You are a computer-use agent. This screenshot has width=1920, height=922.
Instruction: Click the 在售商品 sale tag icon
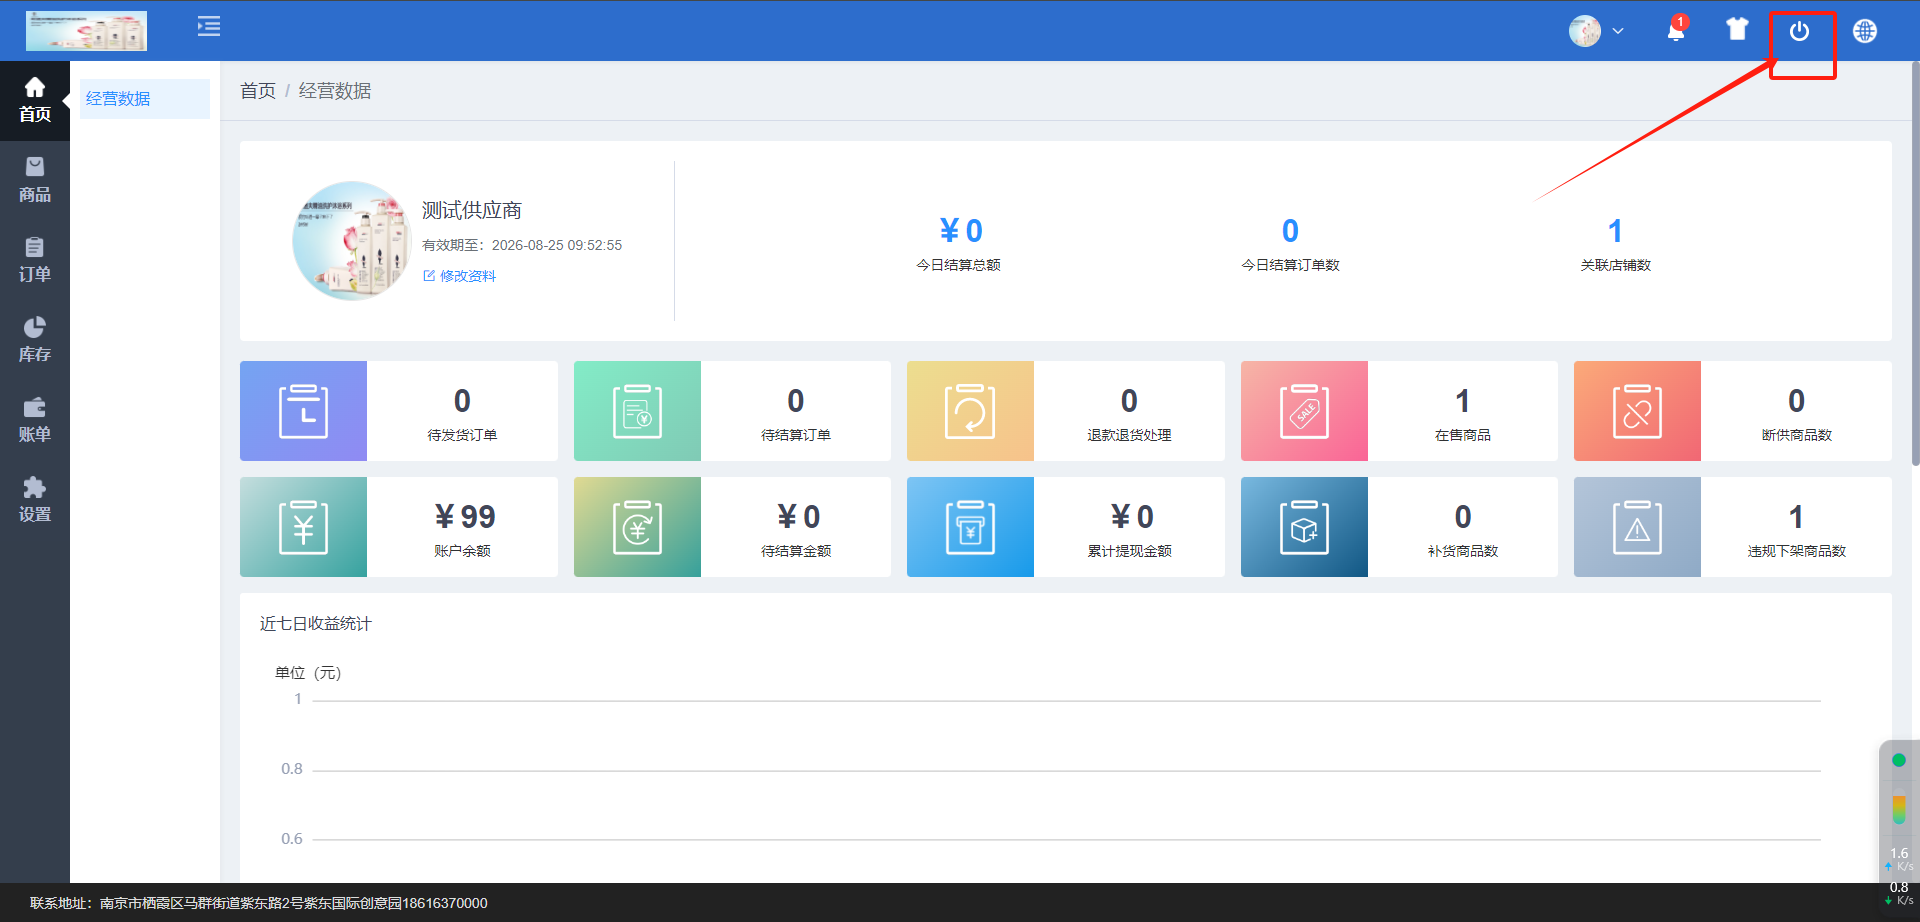point(1304,411)
